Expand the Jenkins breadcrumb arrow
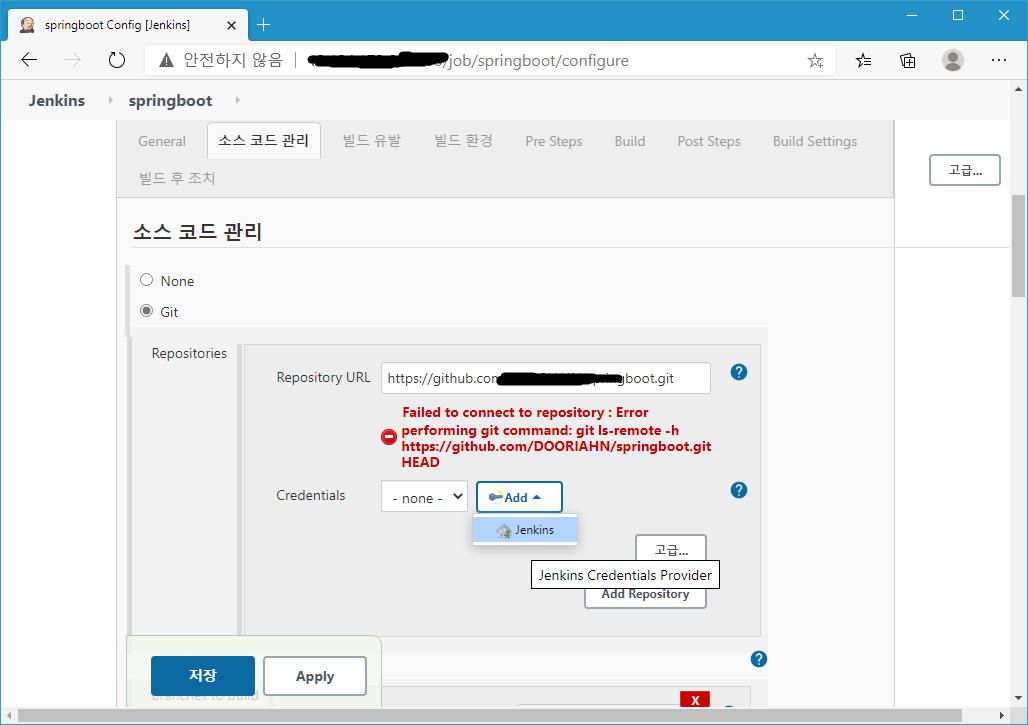The height and width of the screenshot is (725, 1028). (110, 100)
